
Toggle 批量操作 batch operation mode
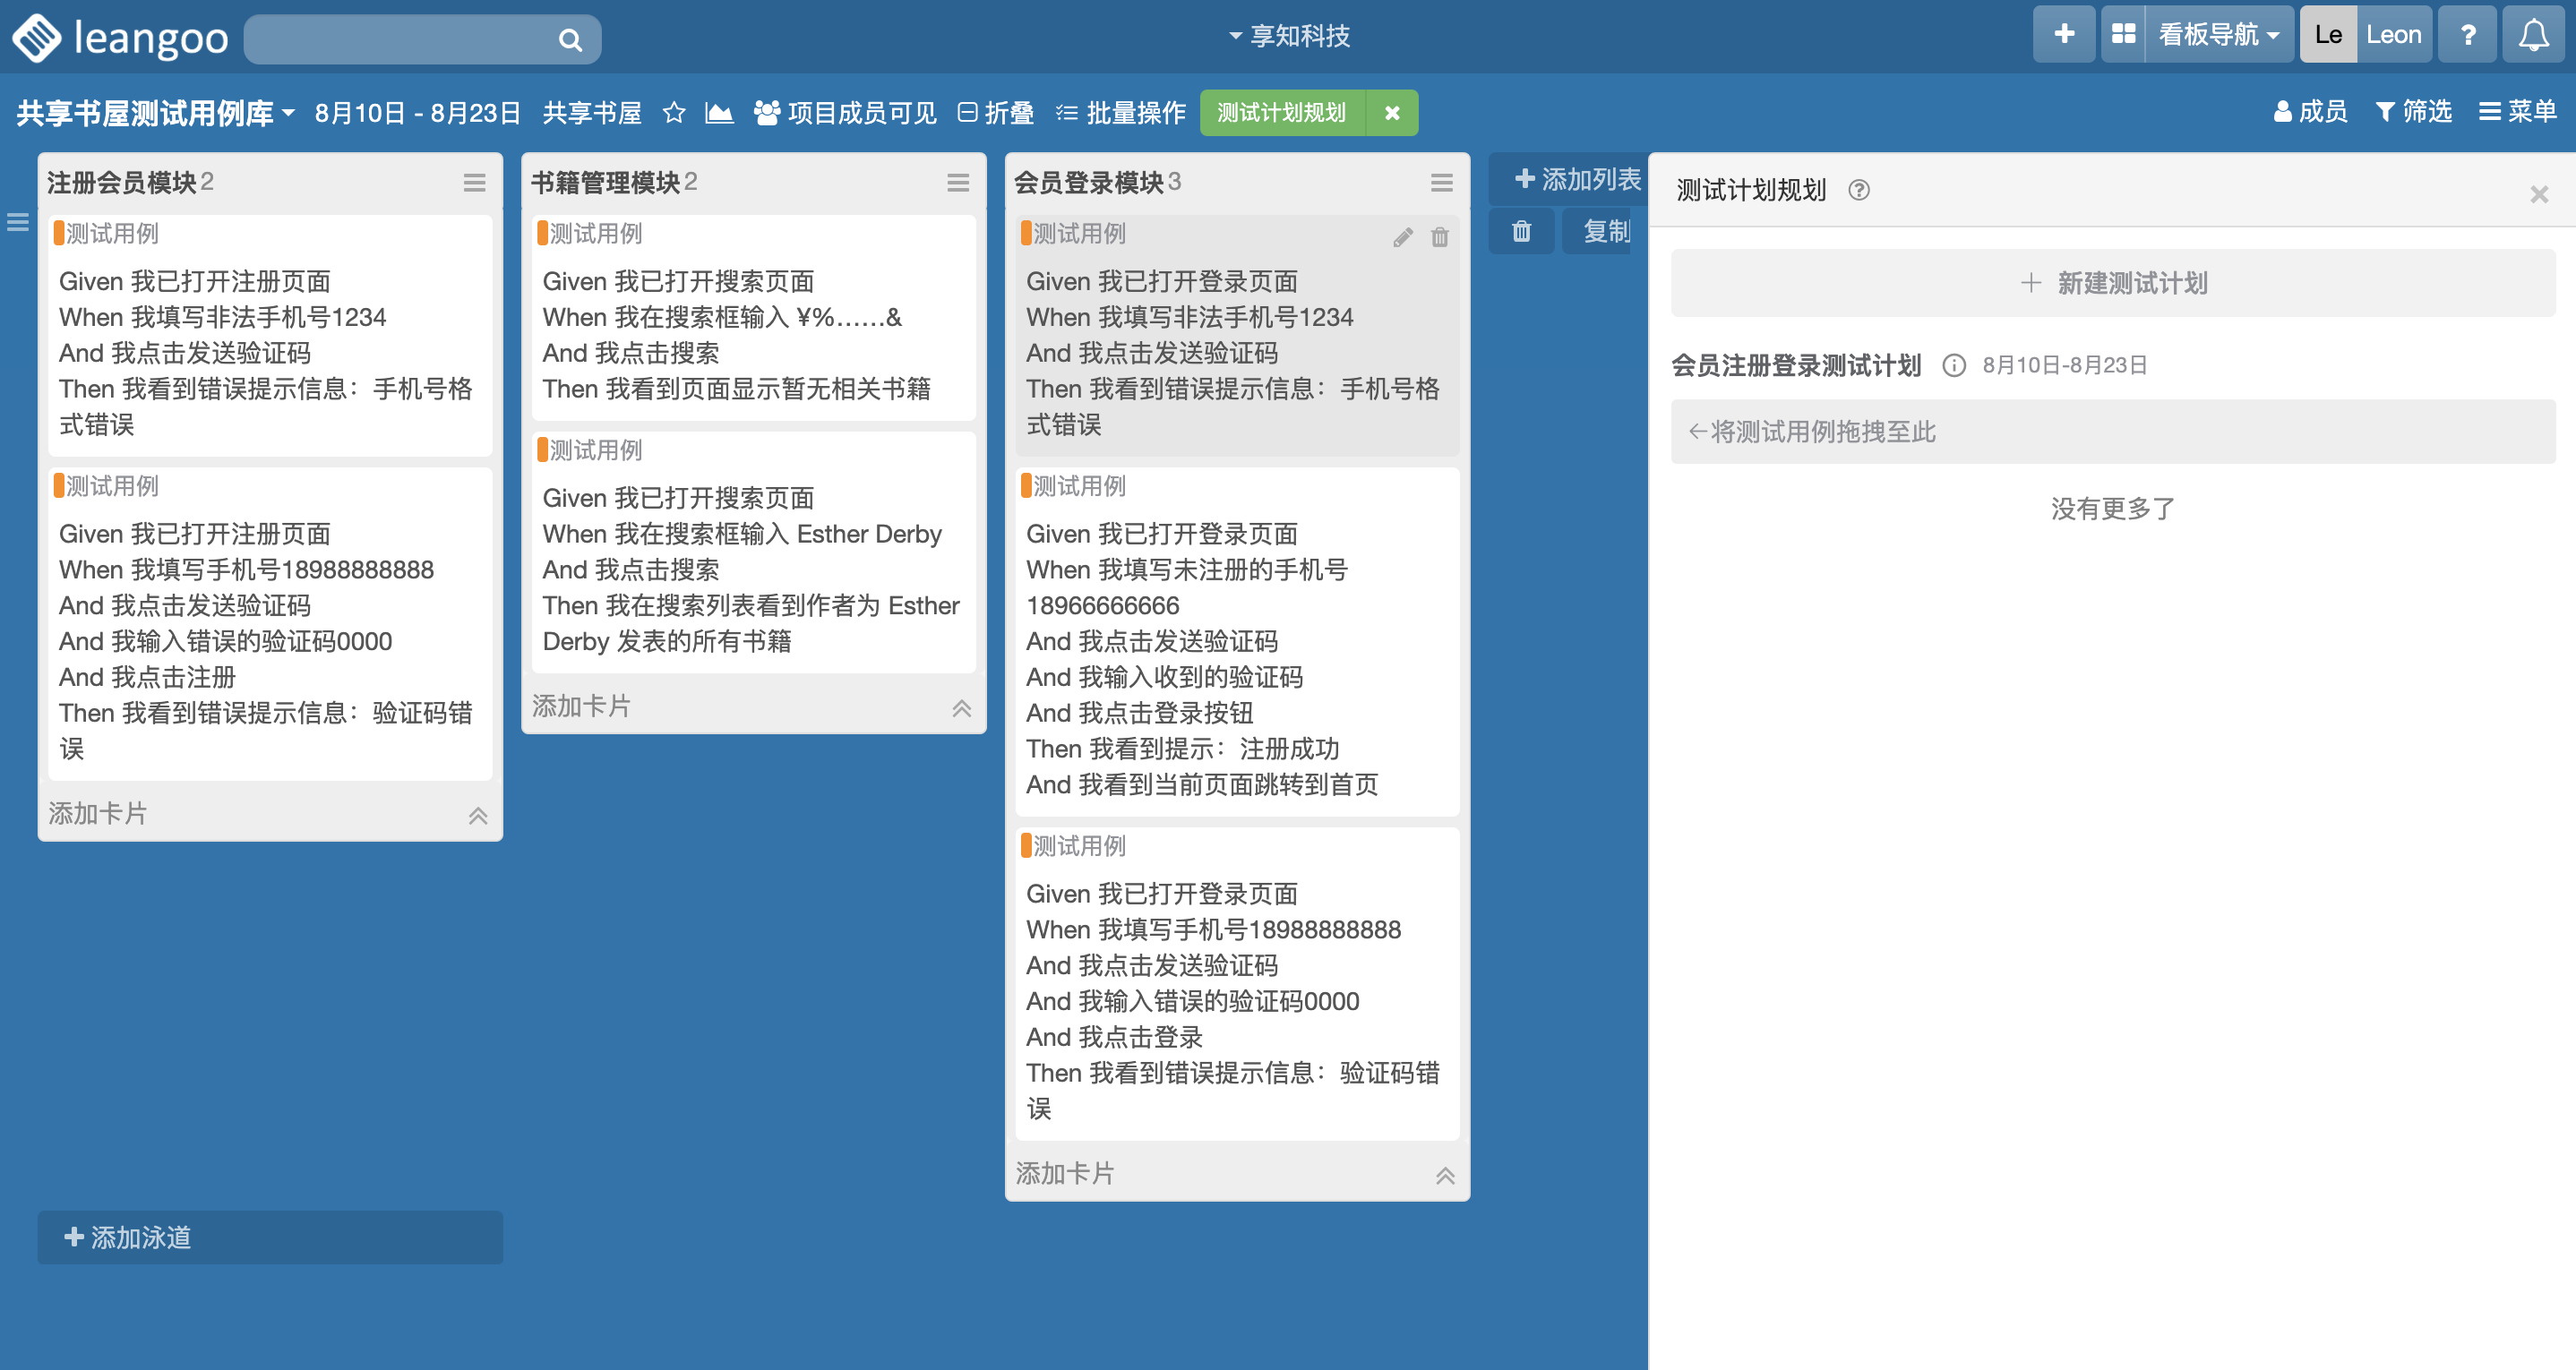click(1121, 113)
